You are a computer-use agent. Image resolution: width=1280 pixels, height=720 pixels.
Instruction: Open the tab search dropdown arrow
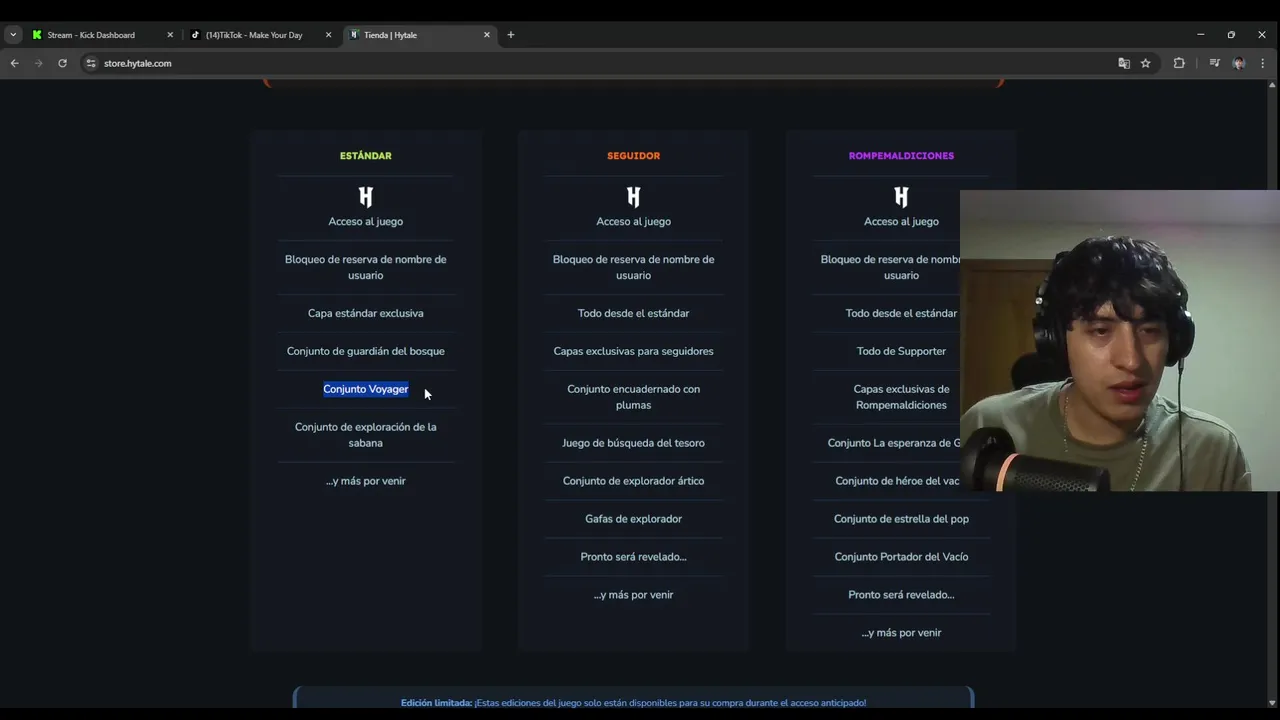(x=13, y=35)
